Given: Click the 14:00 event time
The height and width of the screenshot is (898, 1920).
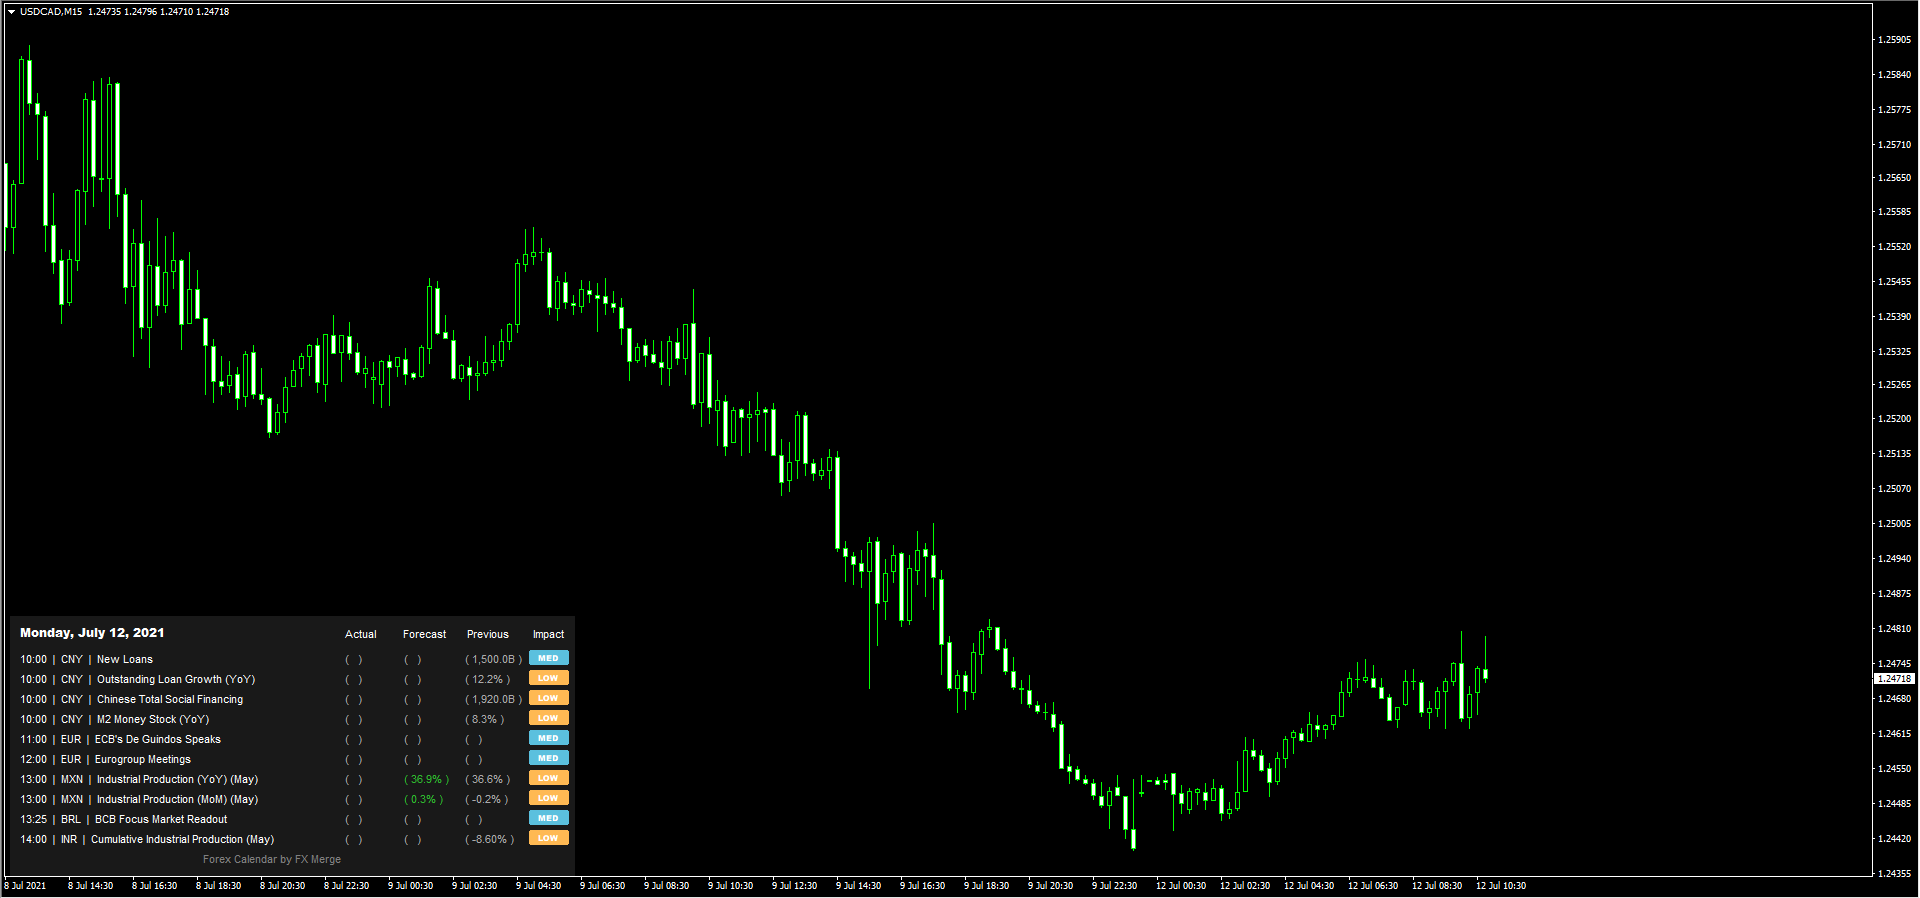Looking at the screenshot, I should (x=33, y=840).
